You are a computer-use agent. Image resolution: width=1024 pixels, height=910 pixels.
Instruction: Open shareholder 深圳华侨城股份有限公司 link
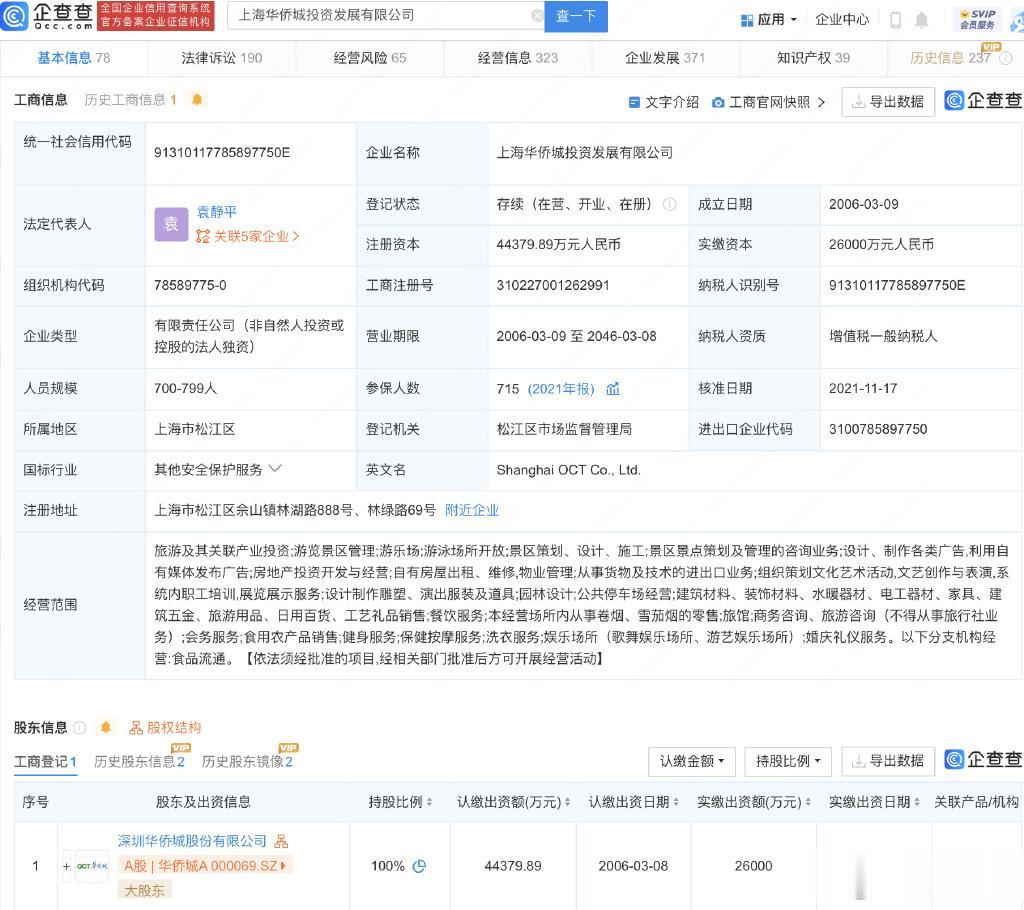click(x=192, y=841)
